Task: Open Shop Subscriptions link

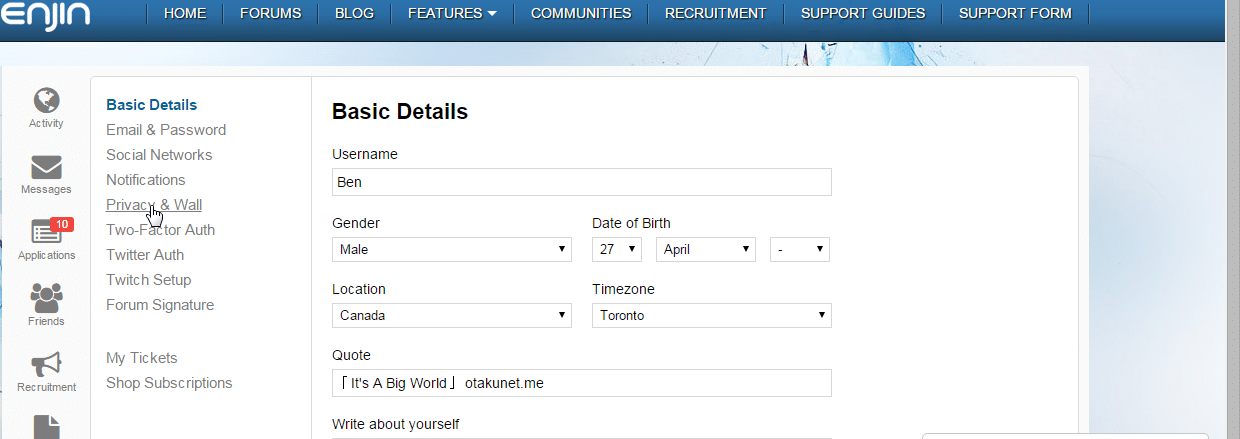Action: click(x=169, y=383)
